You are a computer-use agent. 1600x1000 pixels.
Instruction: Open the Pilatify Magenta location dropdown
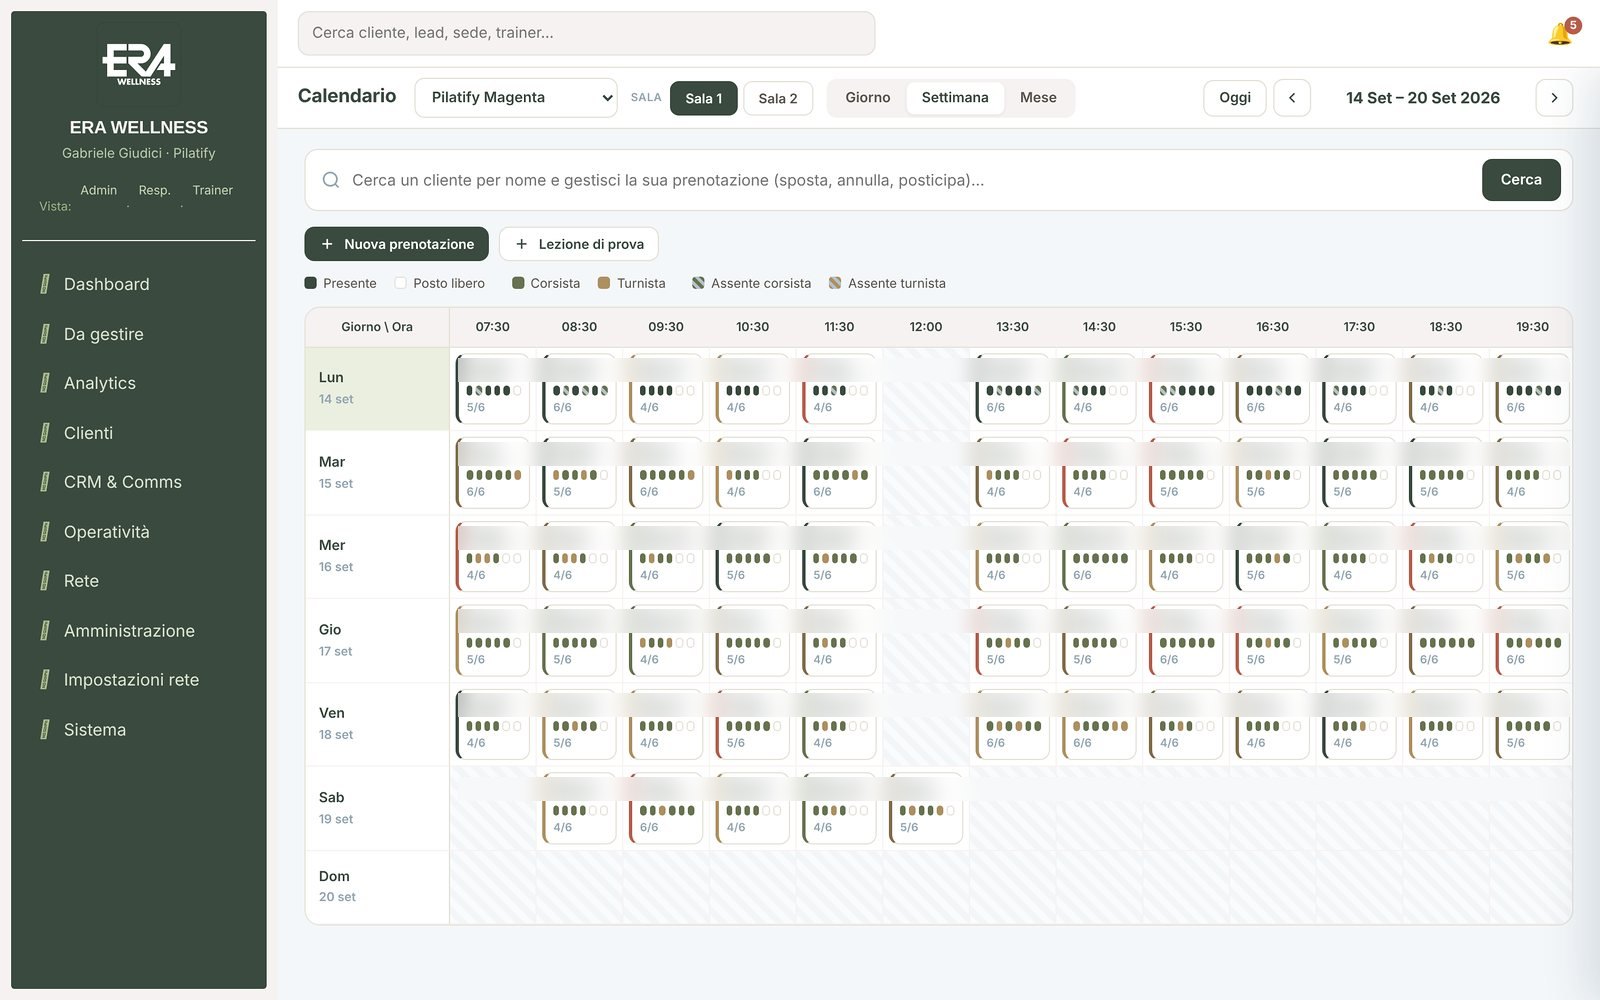coord(516,98)
